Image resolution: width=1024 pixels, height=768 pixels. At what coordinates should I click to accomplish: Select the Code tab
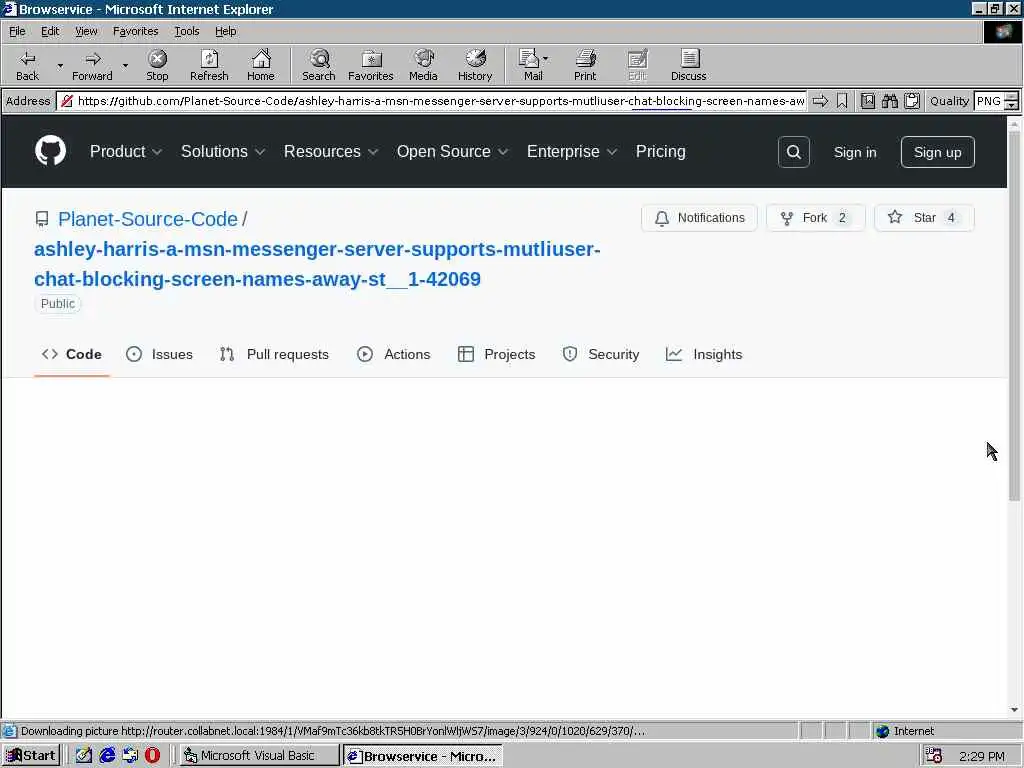click(x=71, y=354)
